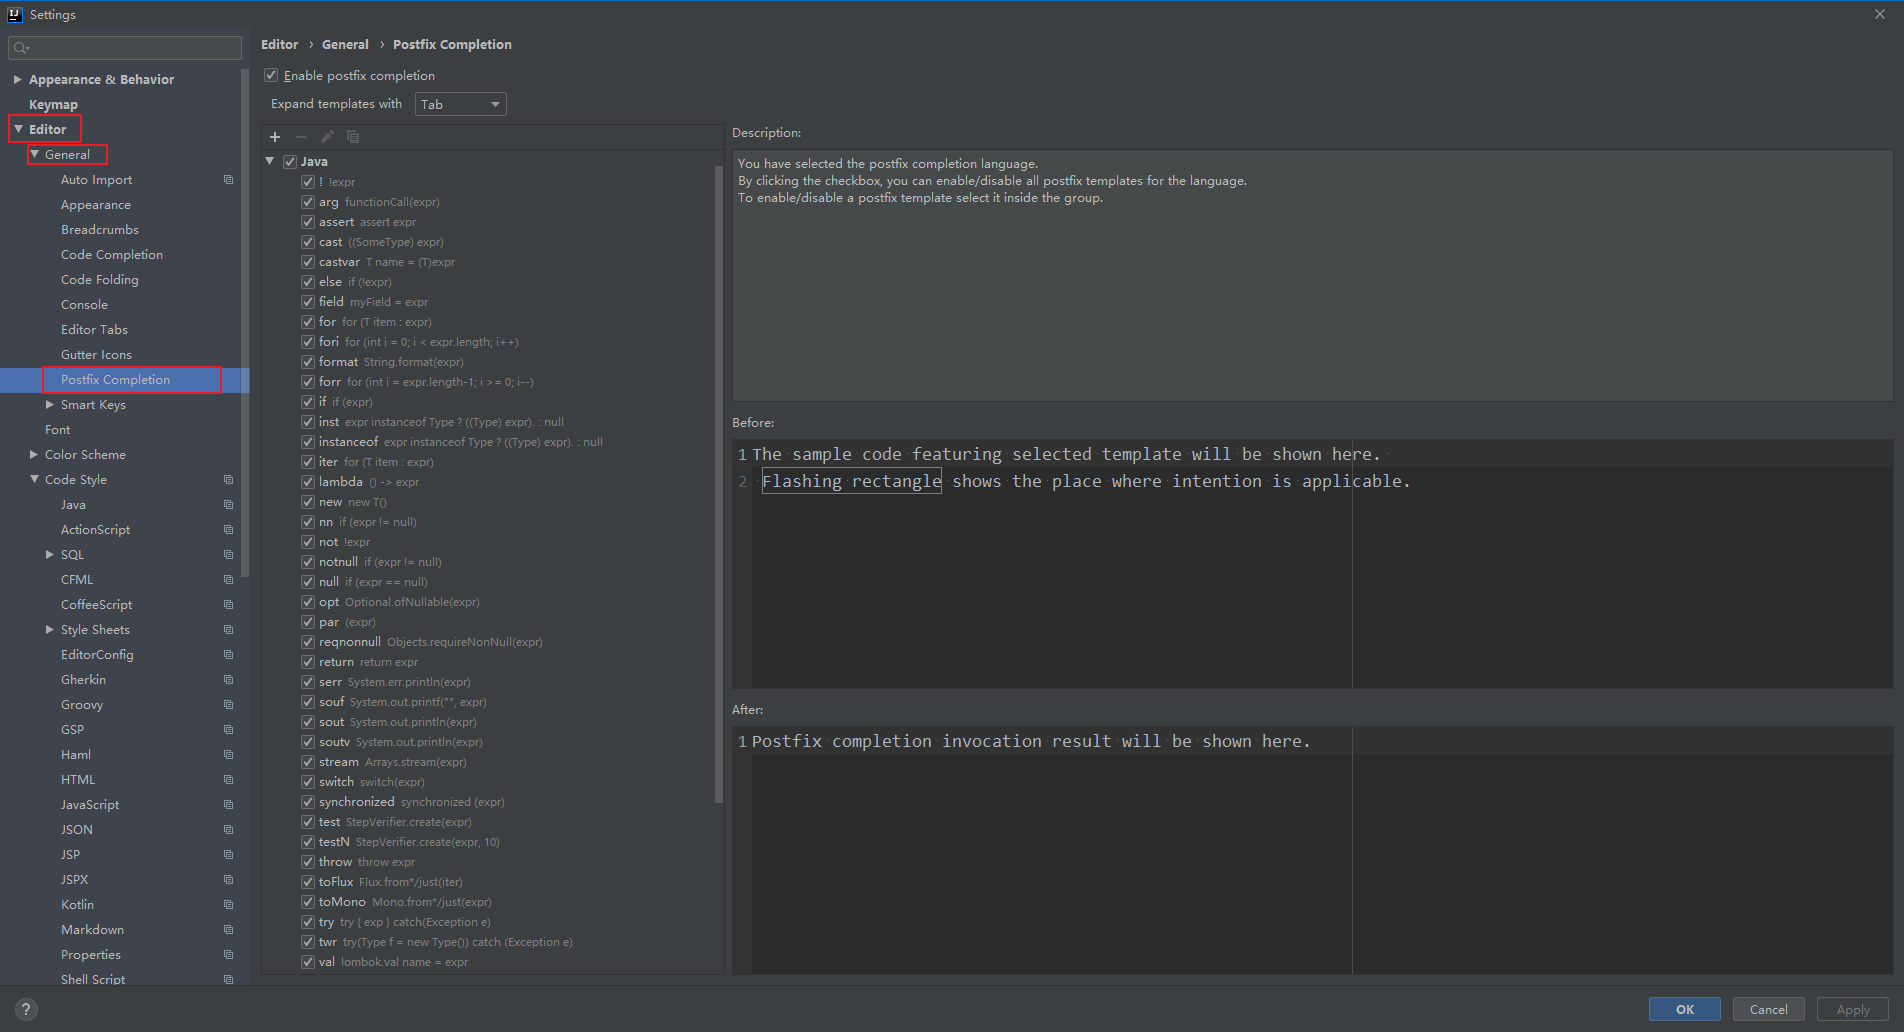This screenshot has width=1904, height=1032.
Task: Uncheck the sout template checkbox
Action: click(x=308, y=721)
